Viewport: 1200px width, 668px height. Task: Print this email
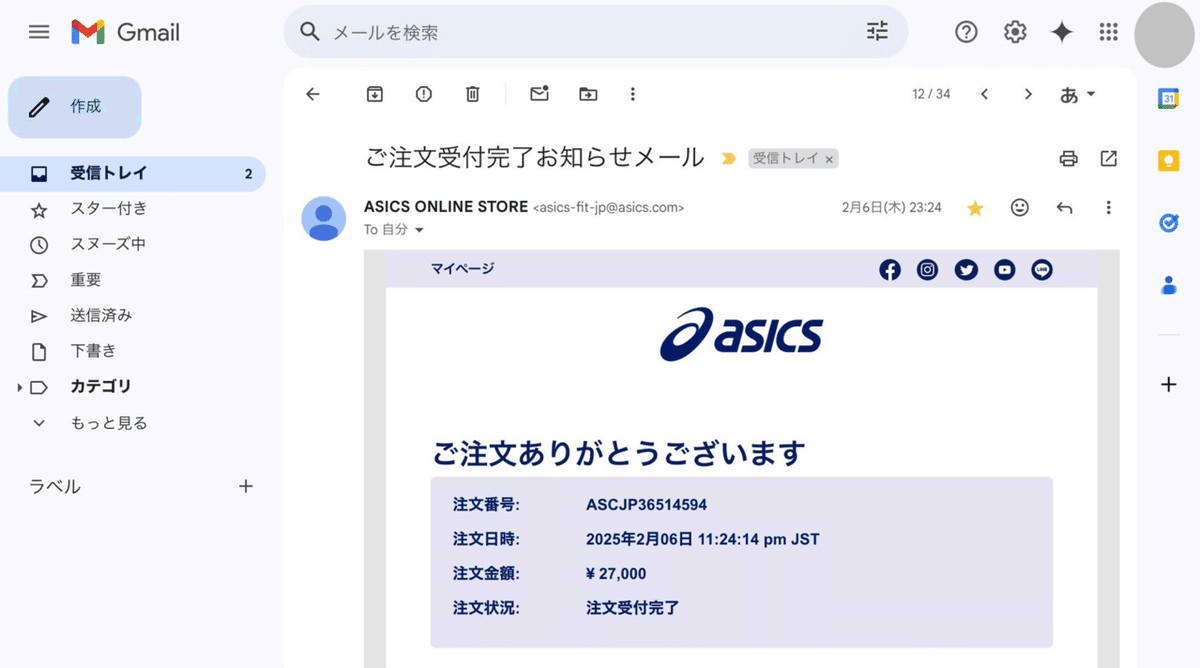pyautogui.click(x=1069, y=158)
